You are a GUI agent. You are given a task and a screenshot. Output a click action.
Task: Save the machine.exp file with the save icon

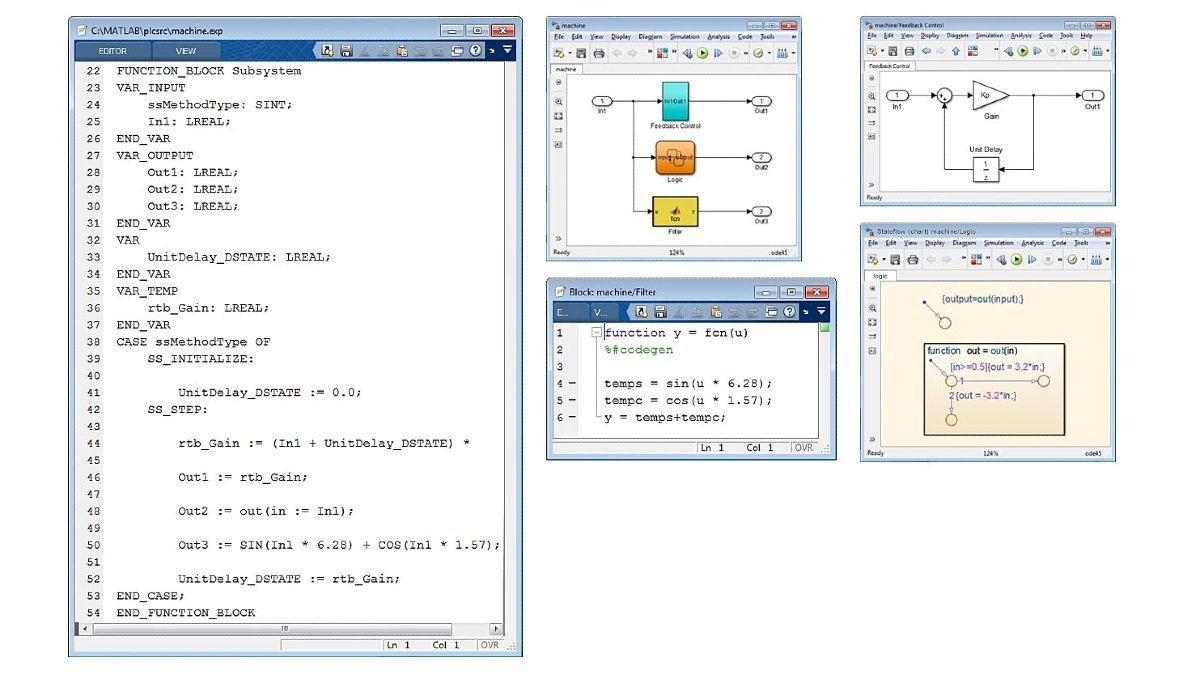point(346,50)
